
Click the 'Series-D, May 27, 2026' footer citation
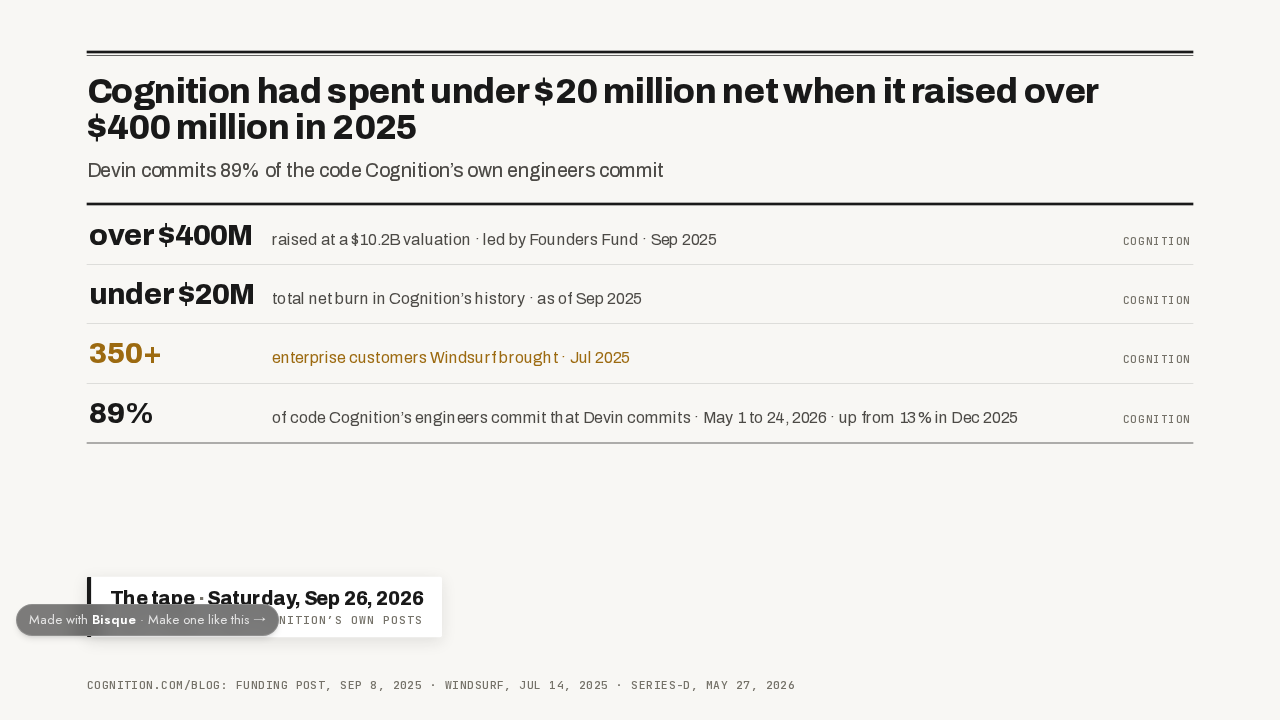713,686
